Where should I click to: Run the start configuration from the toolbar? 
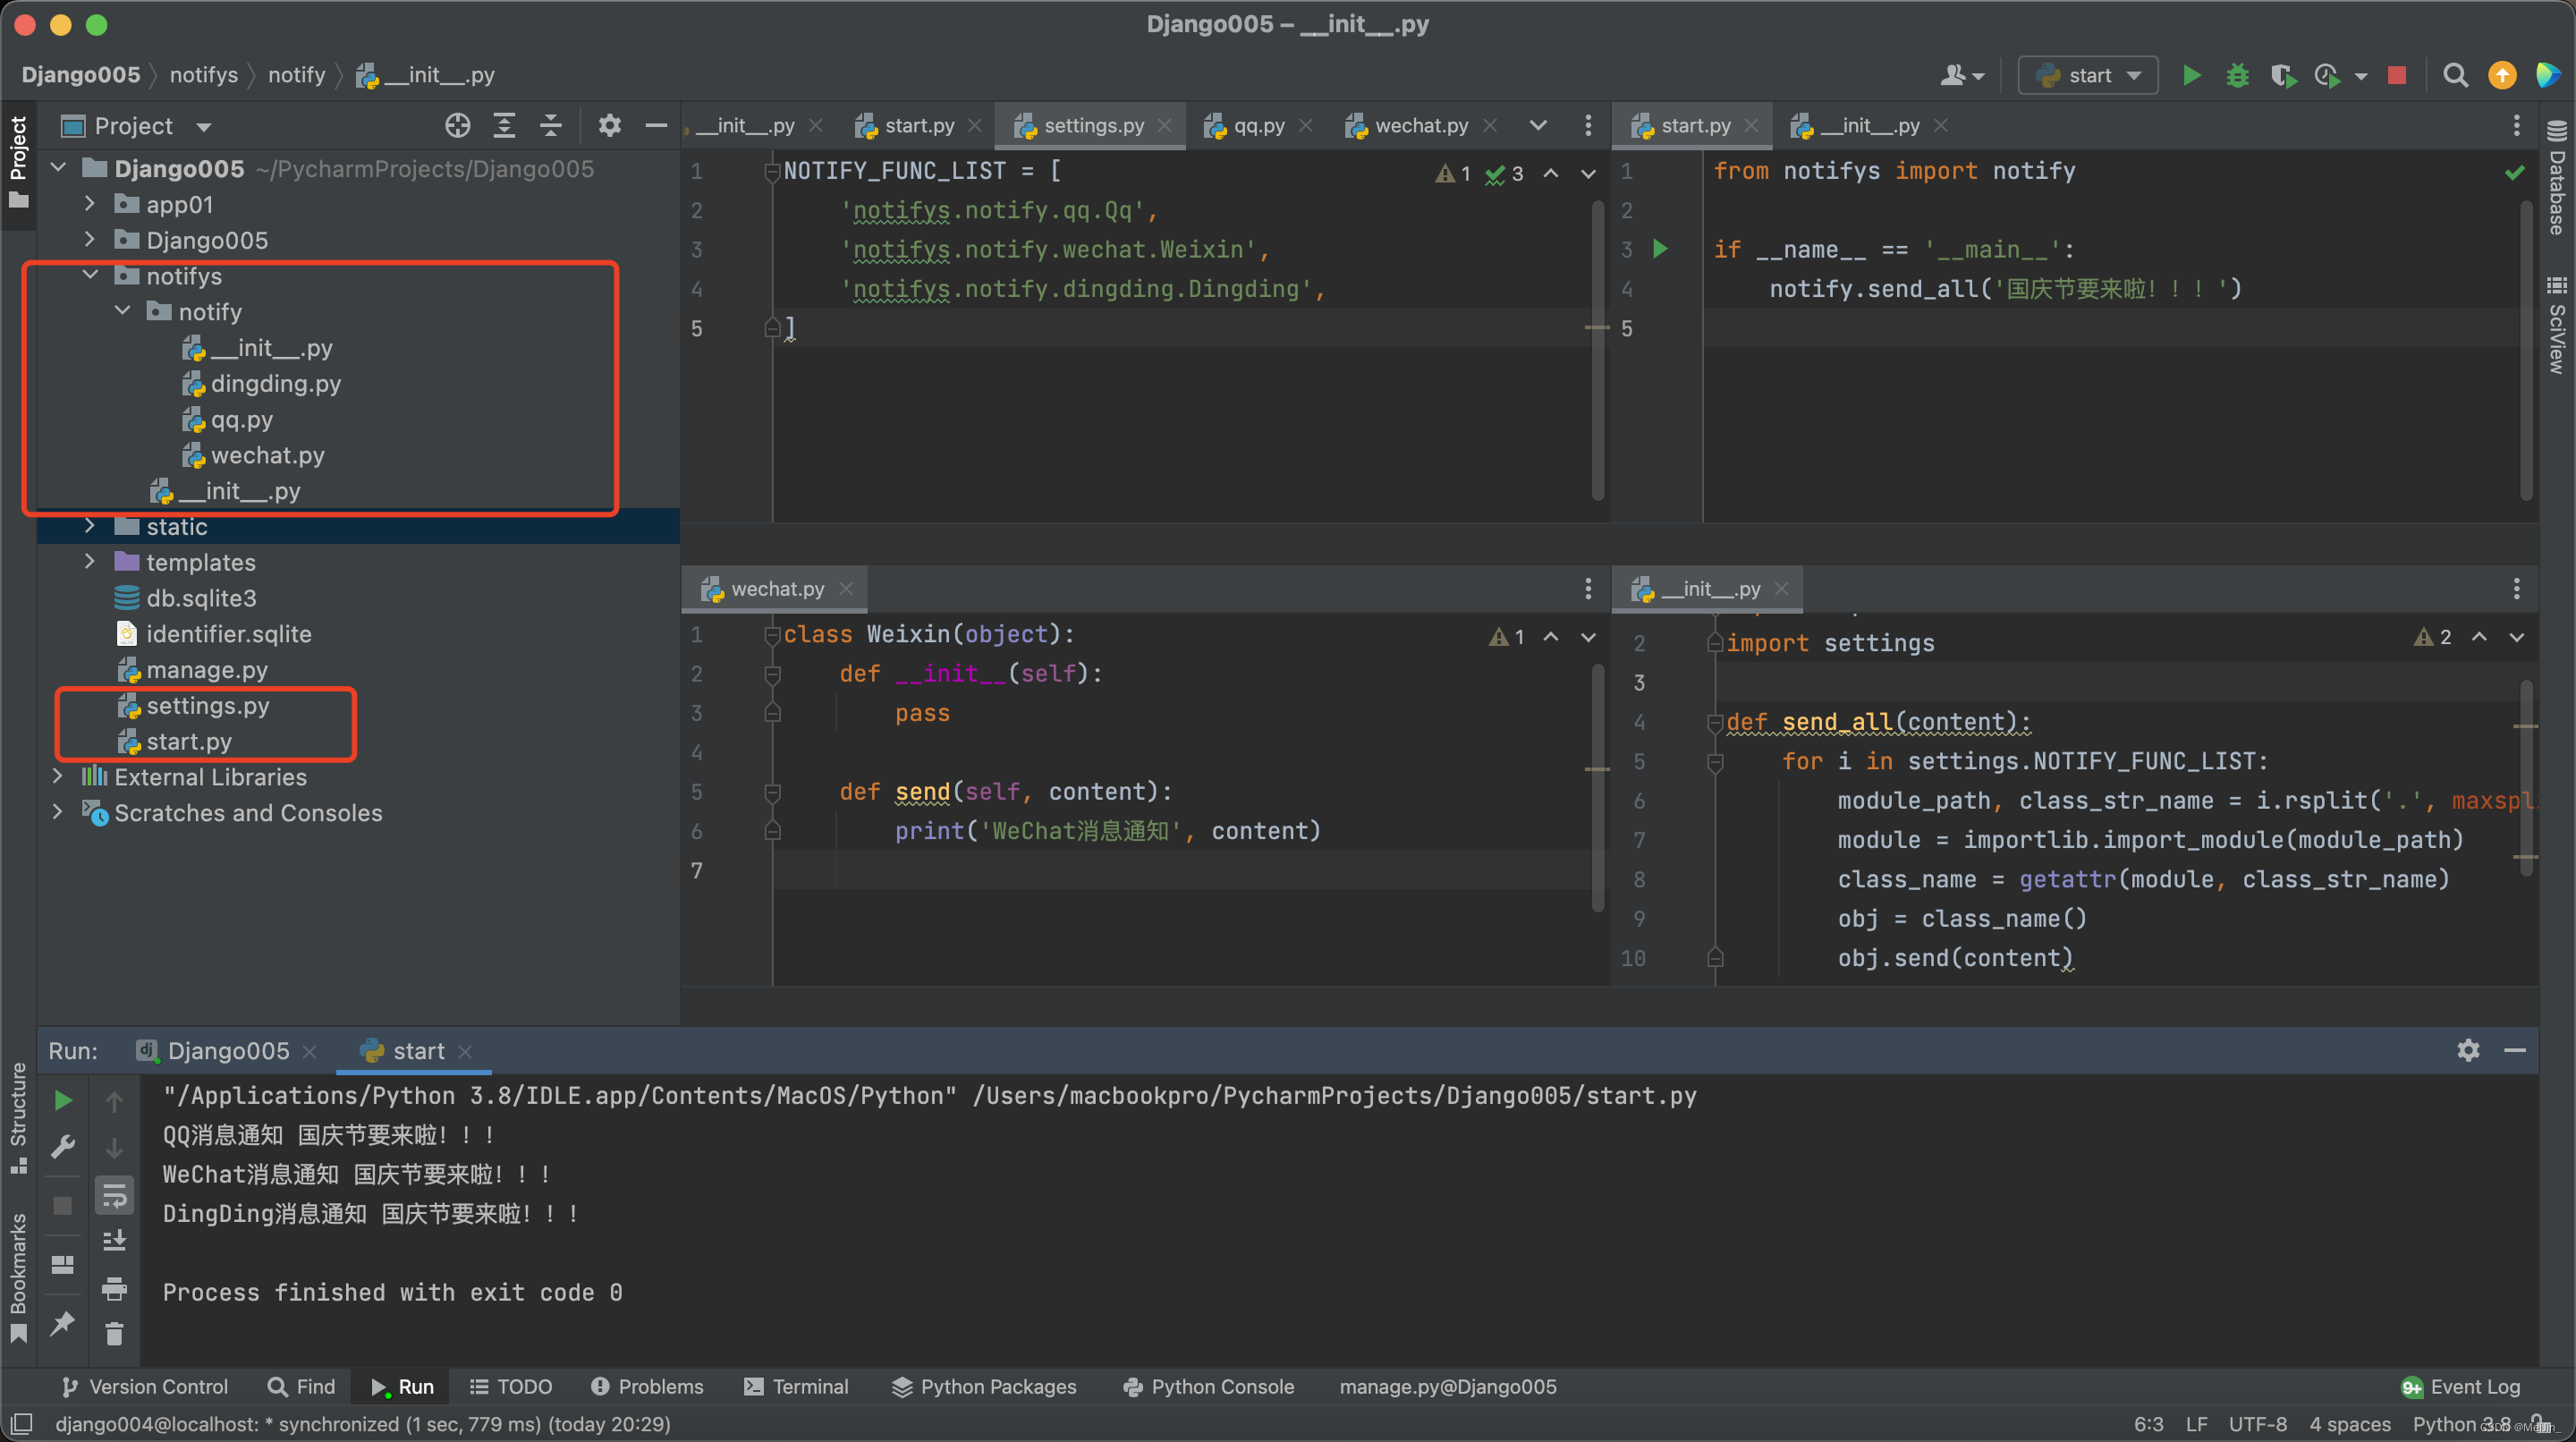click(x=2191, y=75)
